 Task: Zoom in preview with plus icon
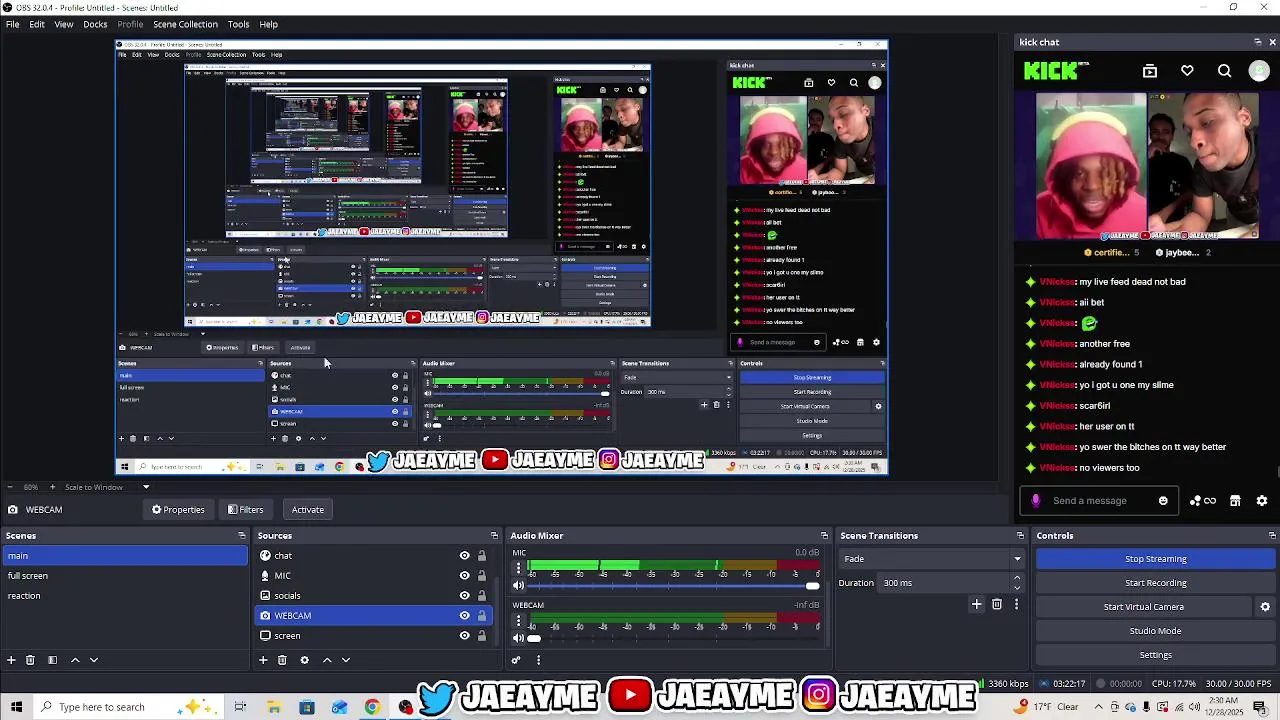tap(53, 487)
